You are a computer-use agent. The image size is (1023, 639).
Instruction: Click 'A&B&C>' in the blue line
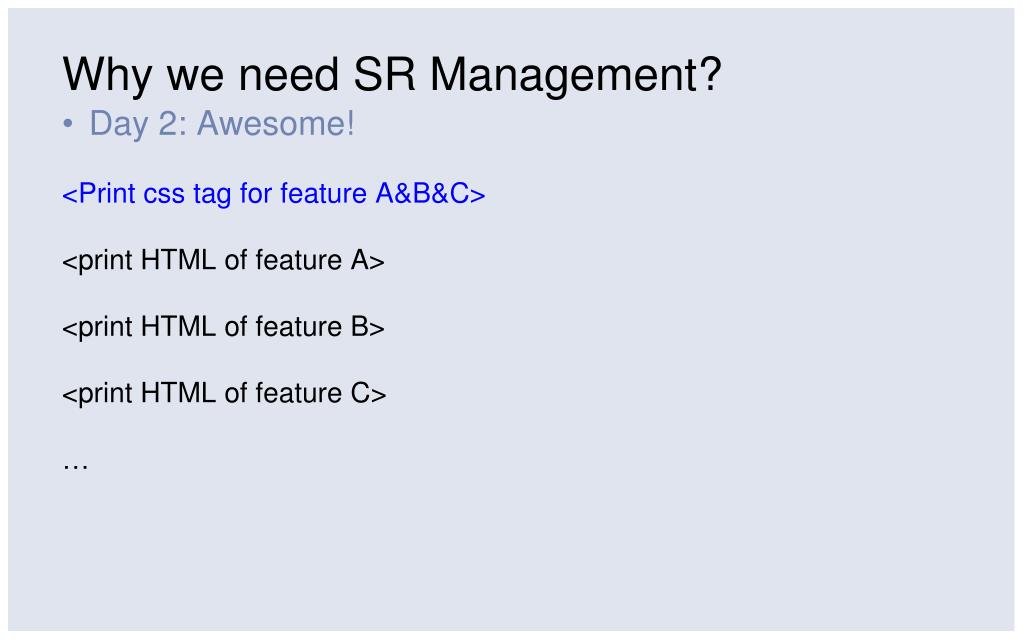431,194
